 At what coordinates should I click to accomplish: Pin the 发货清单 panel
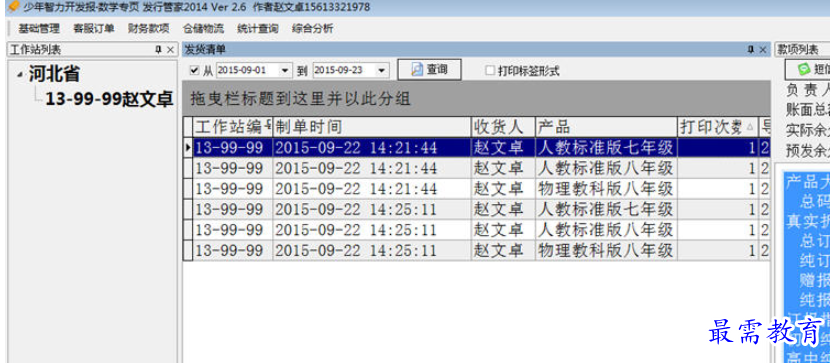(x=751, y=49)
